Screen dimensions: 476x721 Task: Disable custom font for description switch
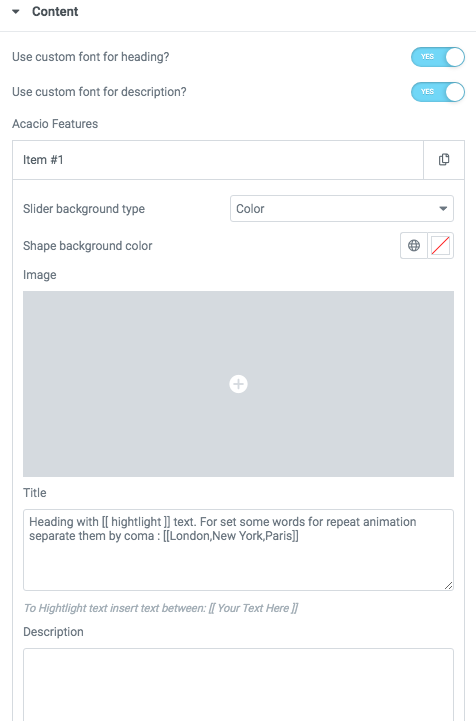pos(438,92)
